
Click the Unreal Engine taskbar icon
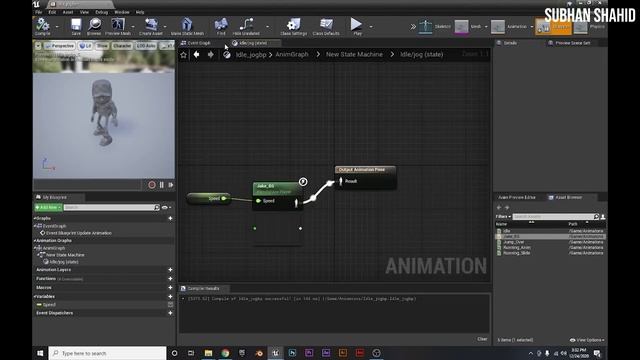tap(276, 353)
